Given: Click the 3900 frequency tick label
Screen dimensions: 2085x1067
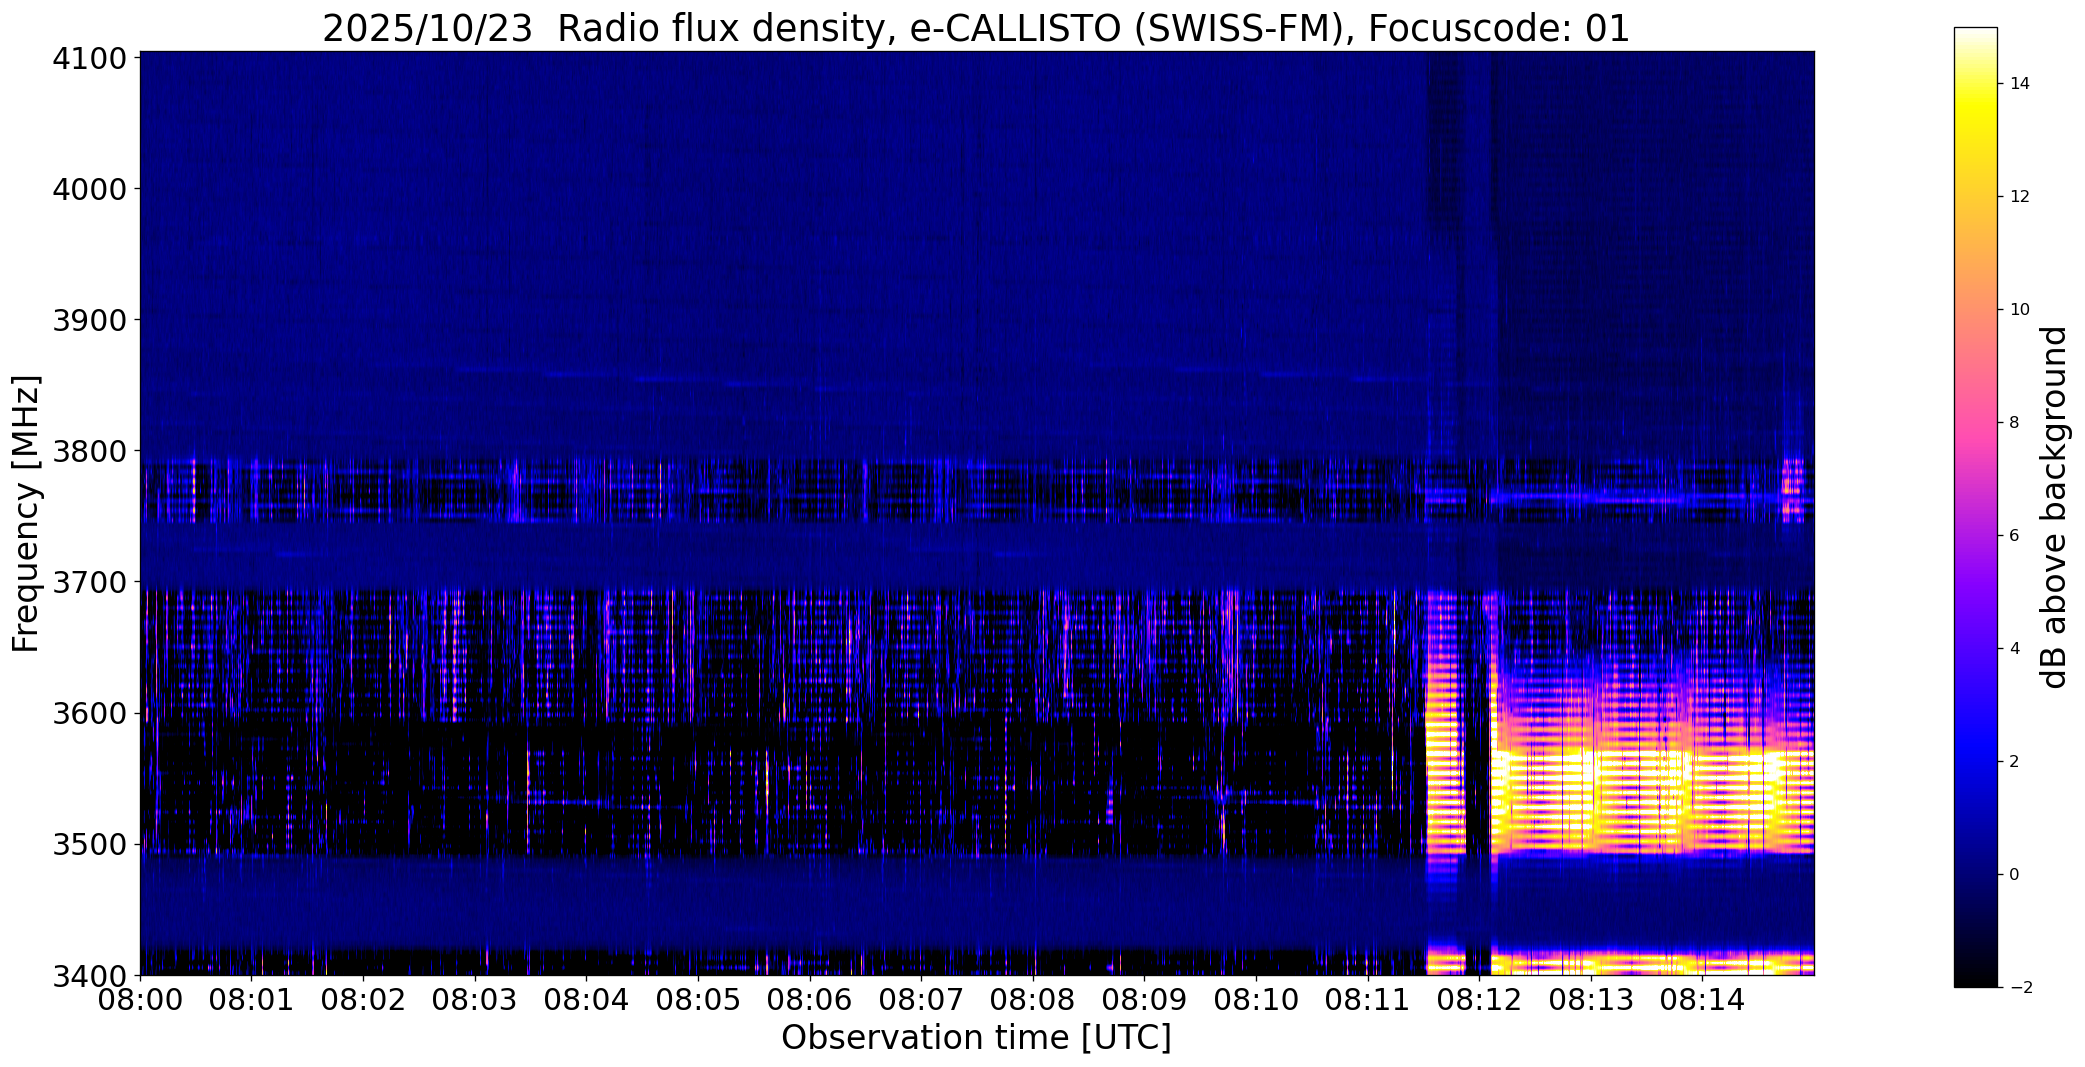Looking at the screenshot, I should pyautogui.click(x=89, y=320).
